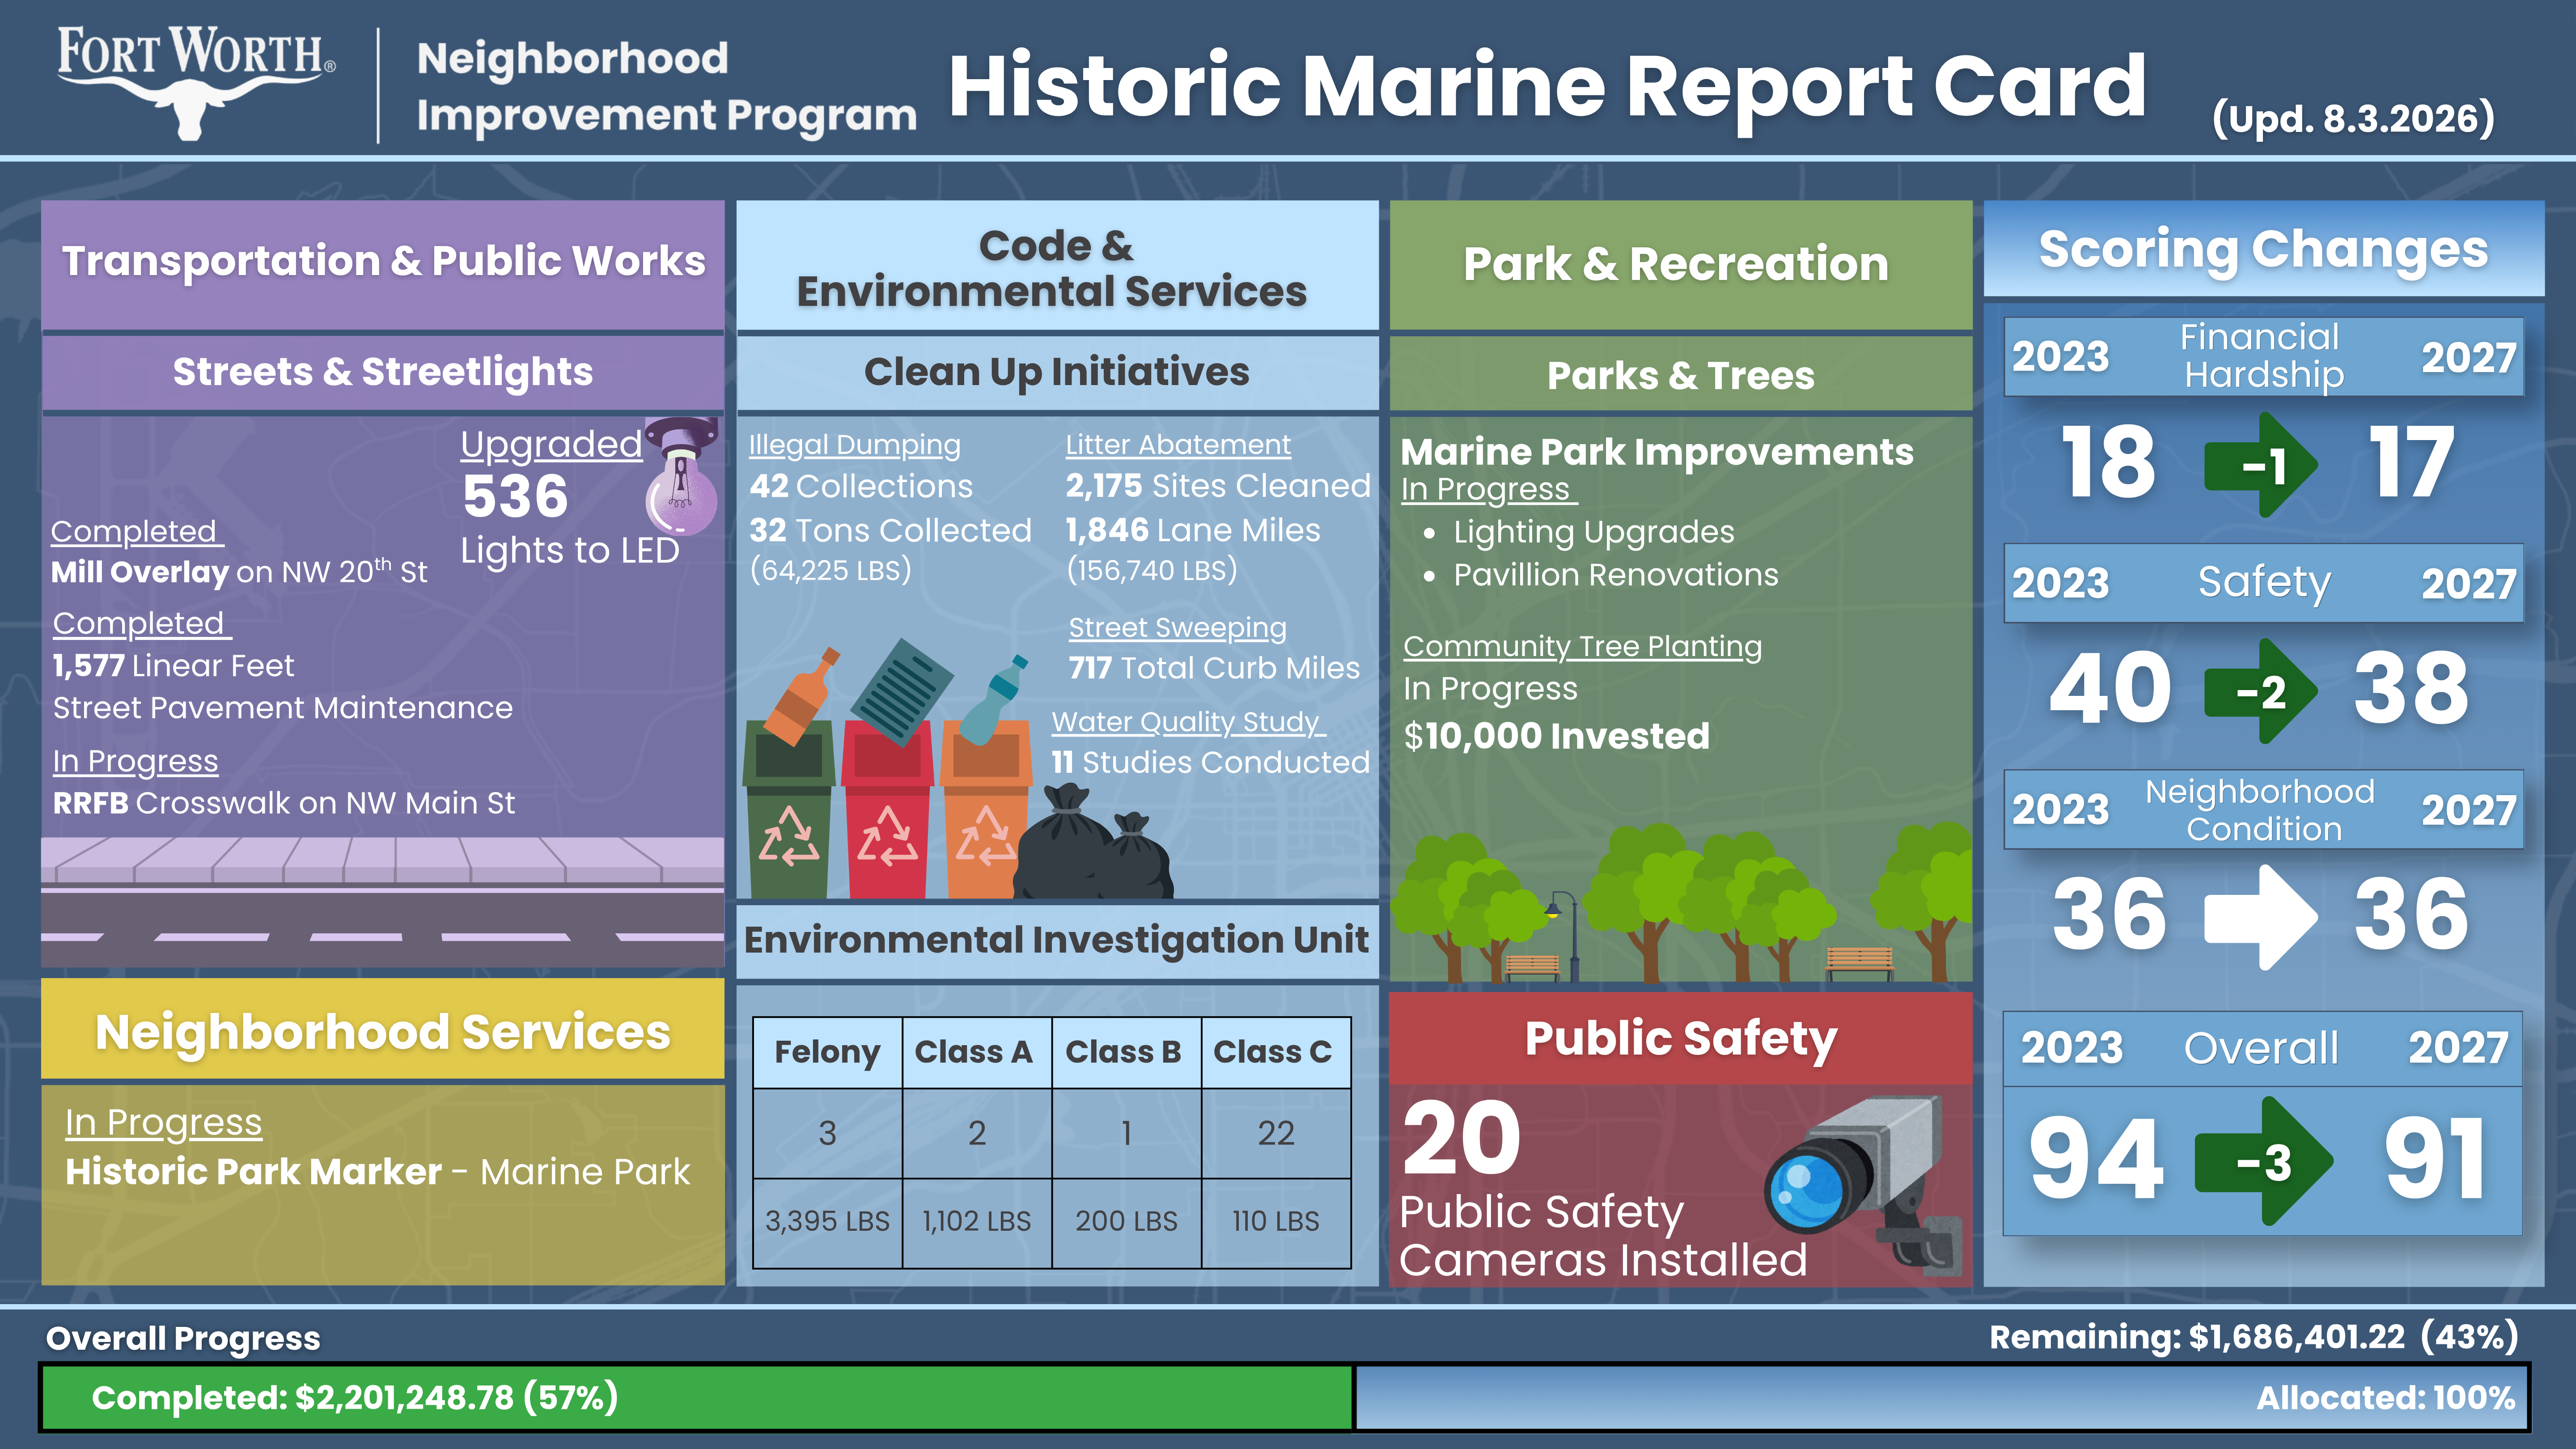Click the Class C count of 22
This screenshot has width=2576, height=1449.
(1275, 1133)
